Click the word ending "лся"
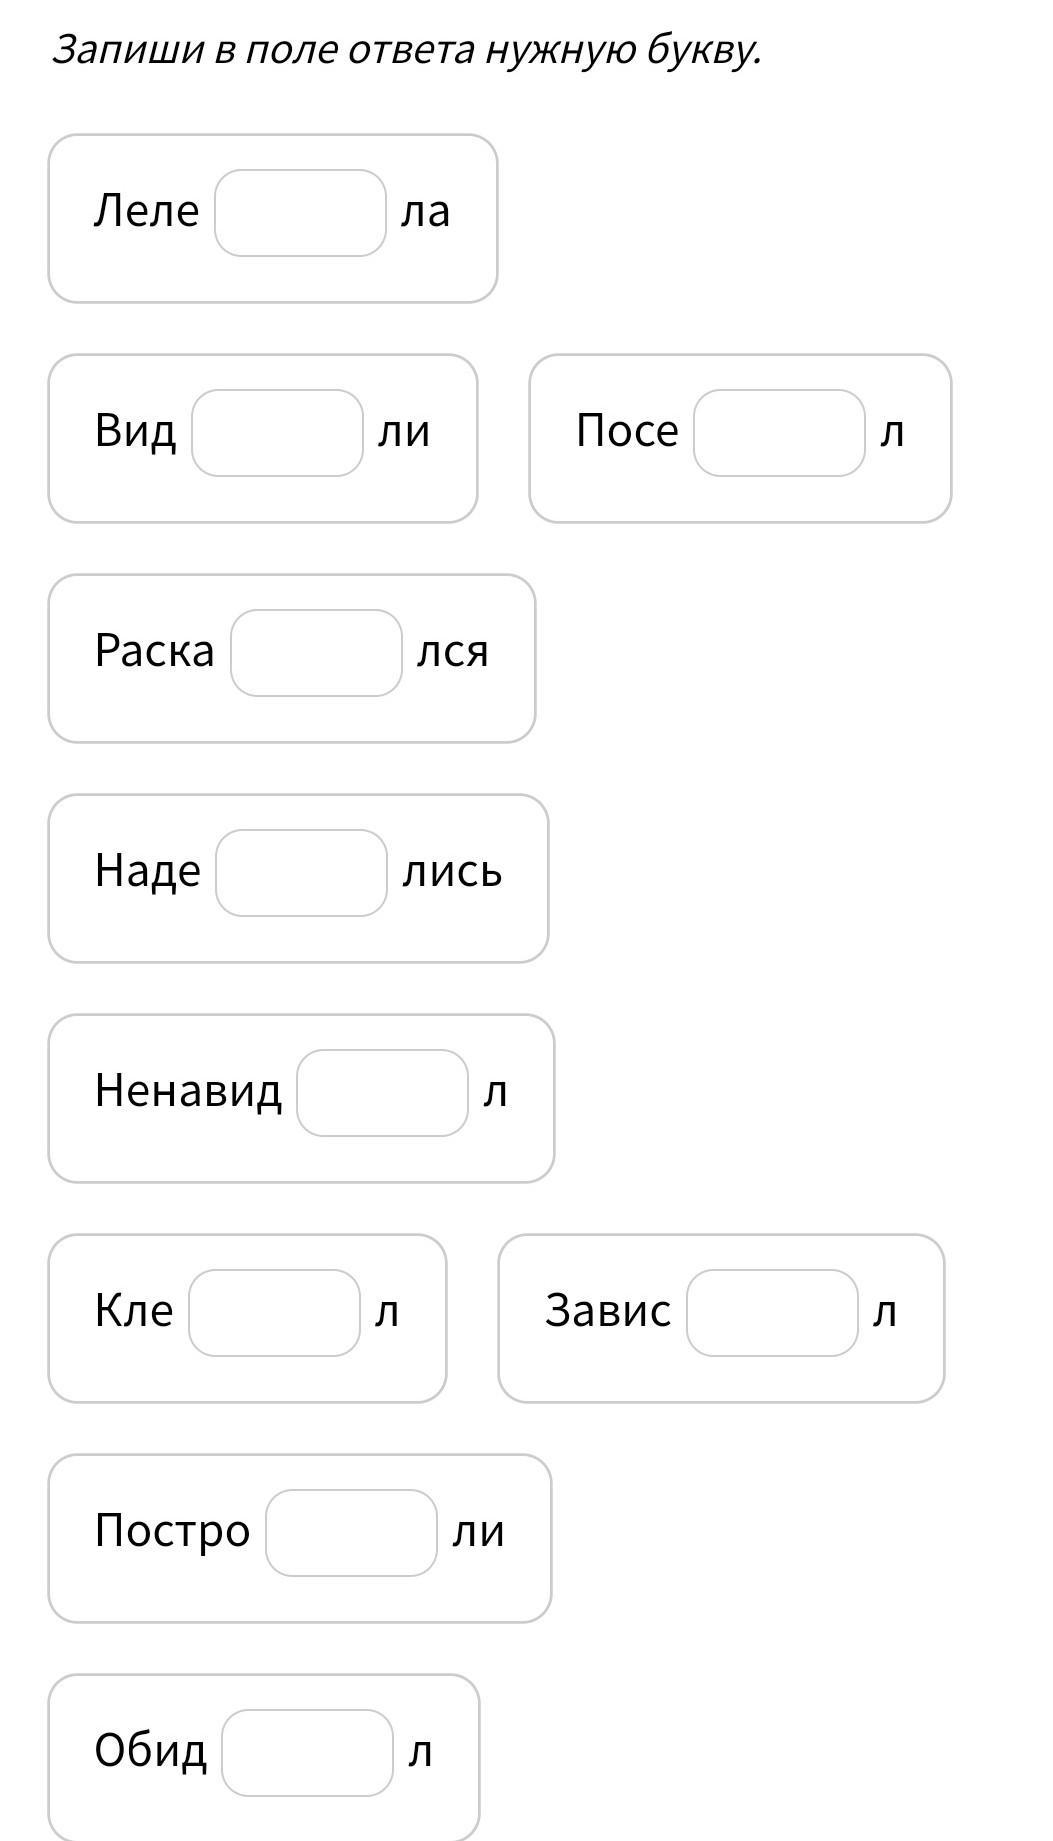 pos(453,652)
